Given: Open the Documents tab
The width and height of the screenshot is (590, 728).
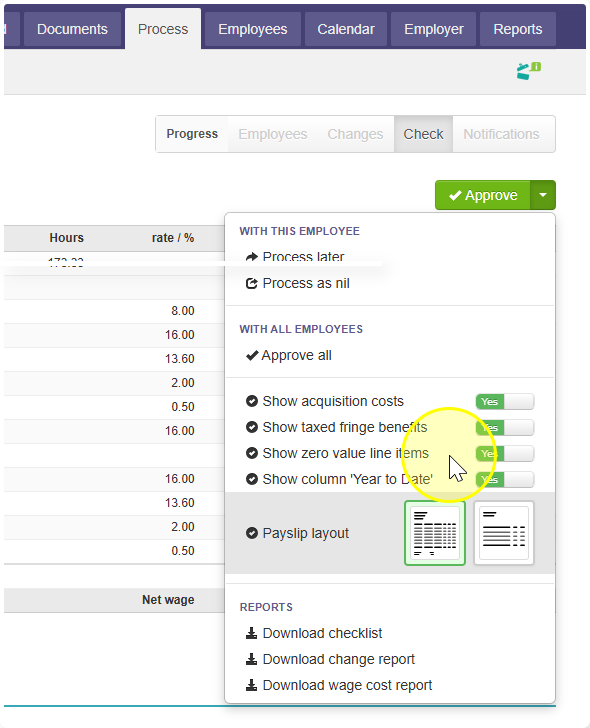Looking at the screenshot, I should click(x=72, y=29).
